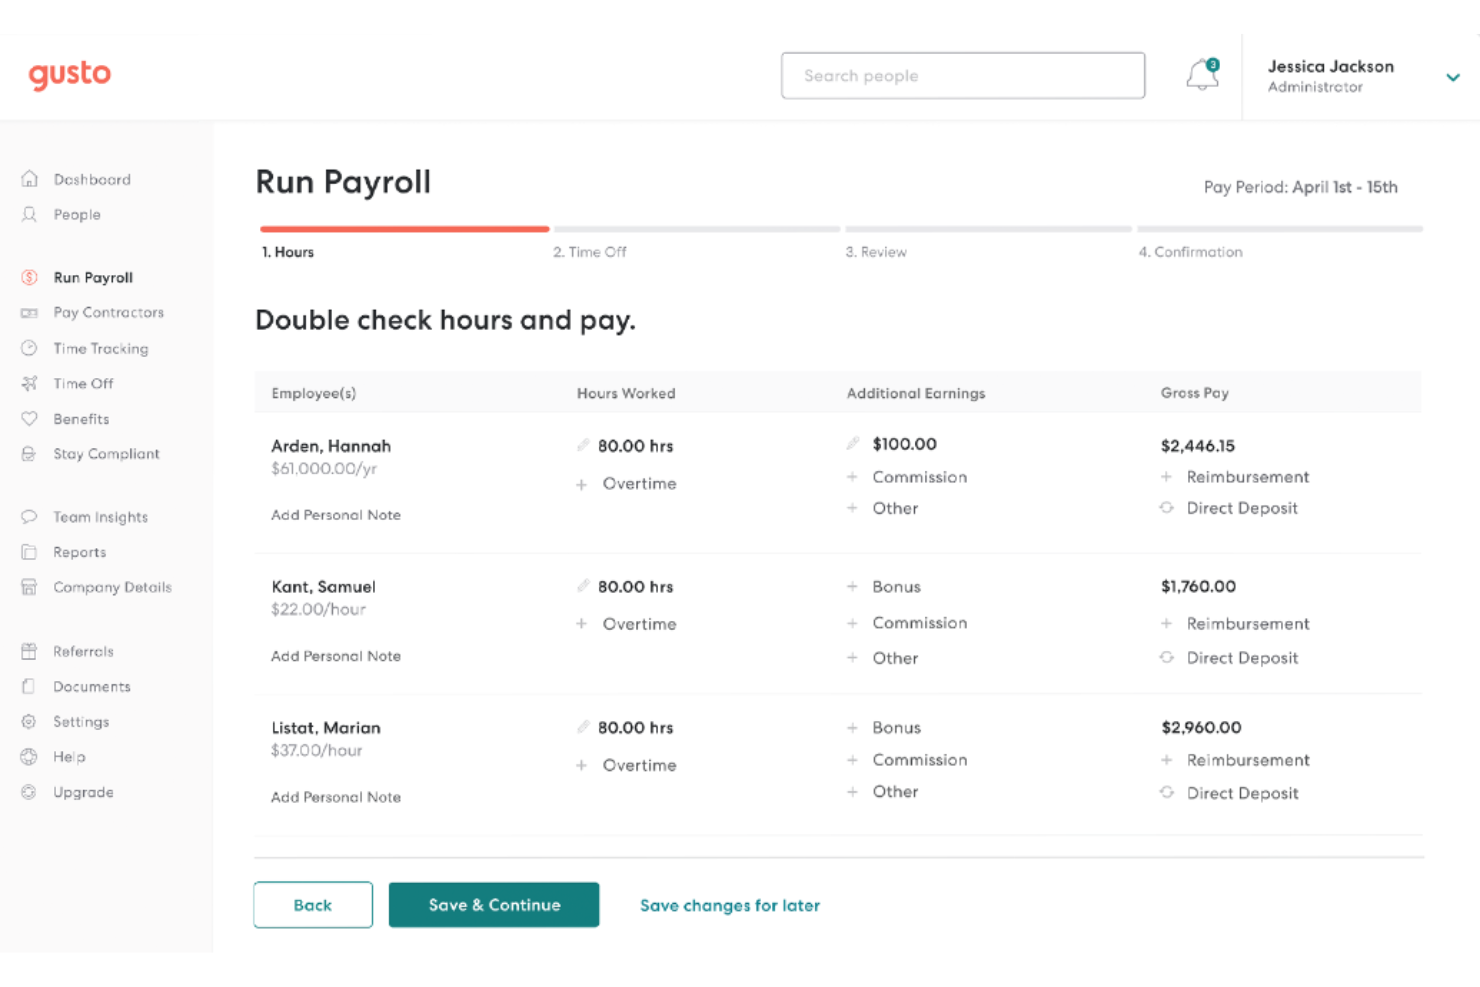Edit the $100.00 bonus pencil icon

853,443
